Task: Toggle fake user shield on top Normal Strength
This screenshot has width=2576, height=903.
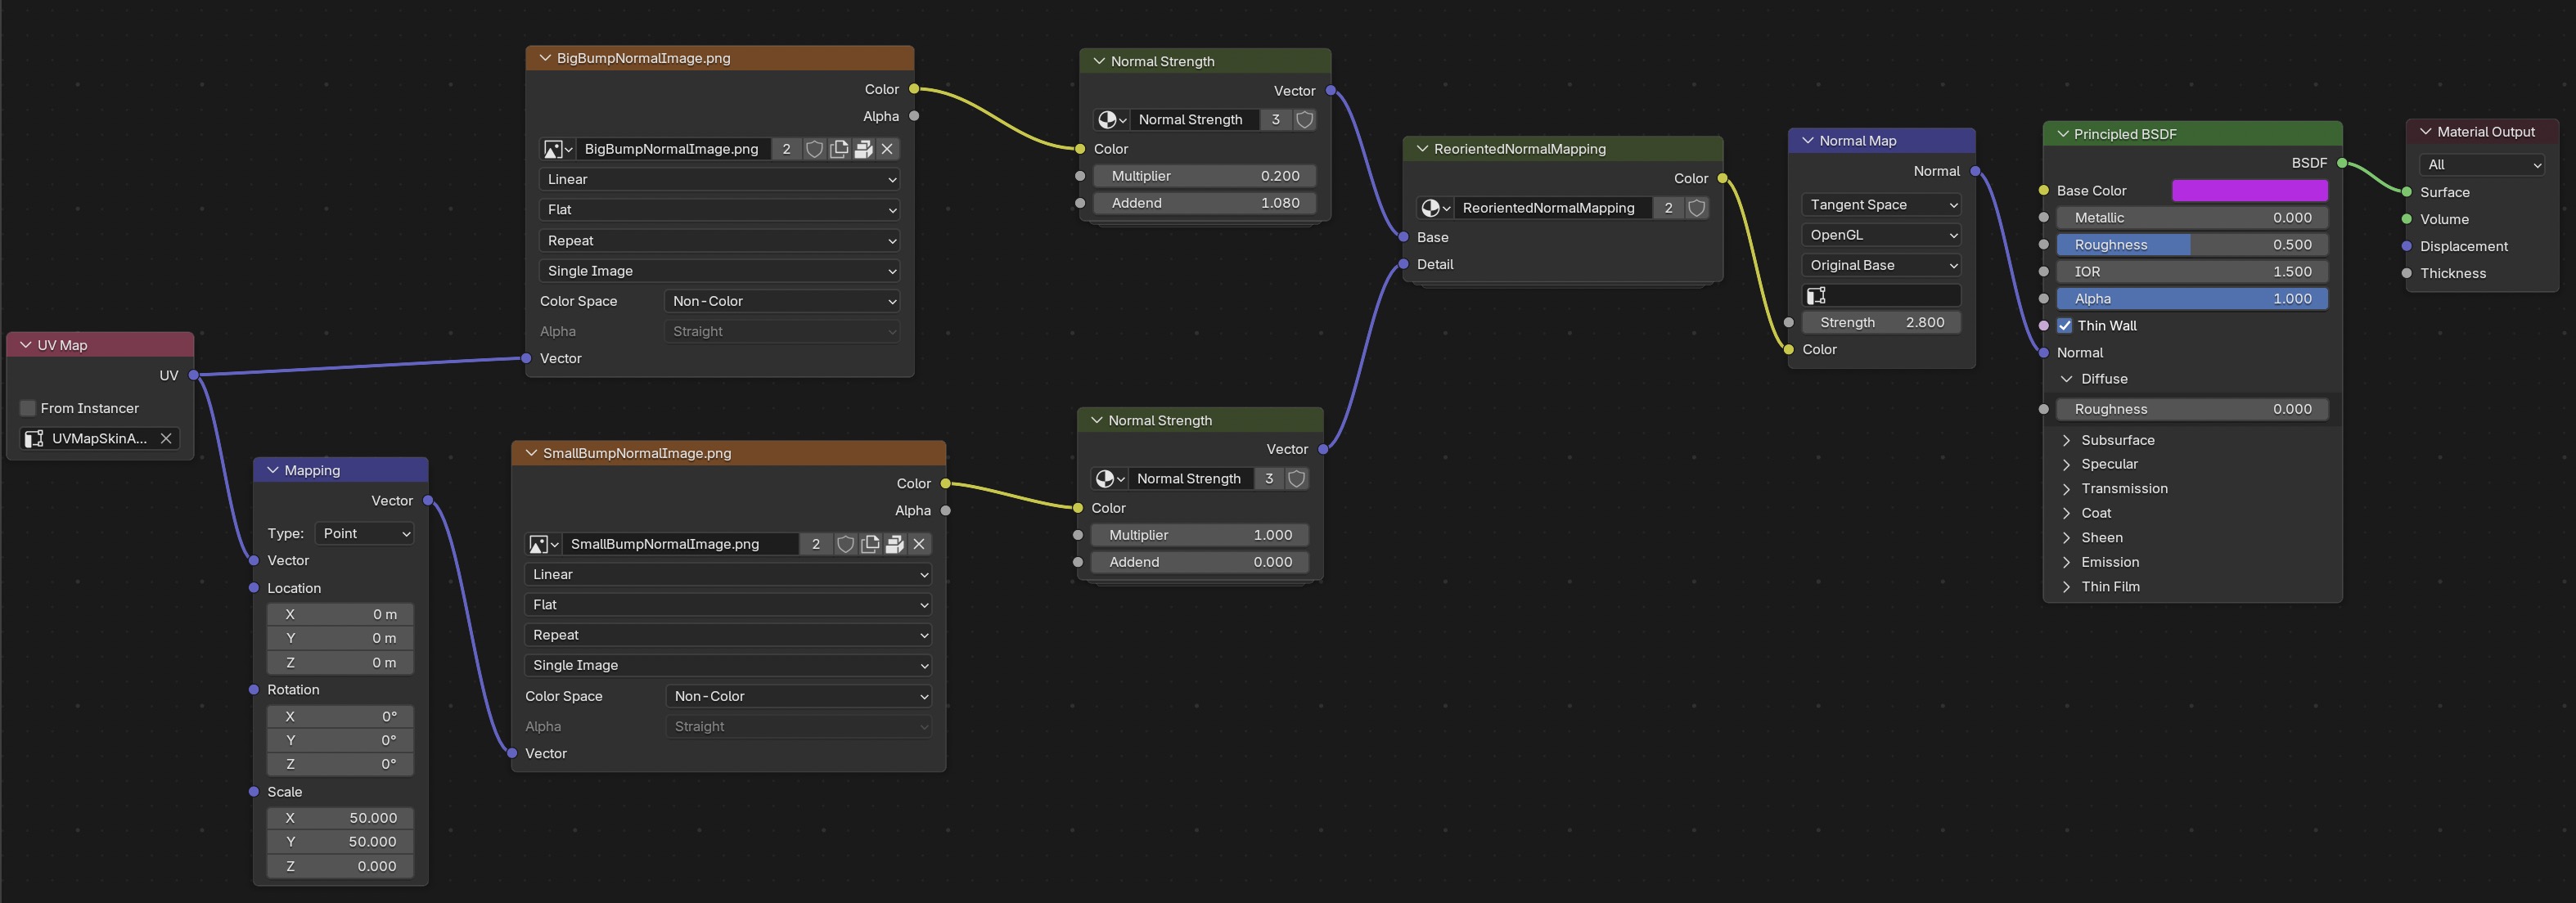Action: 1305,120
